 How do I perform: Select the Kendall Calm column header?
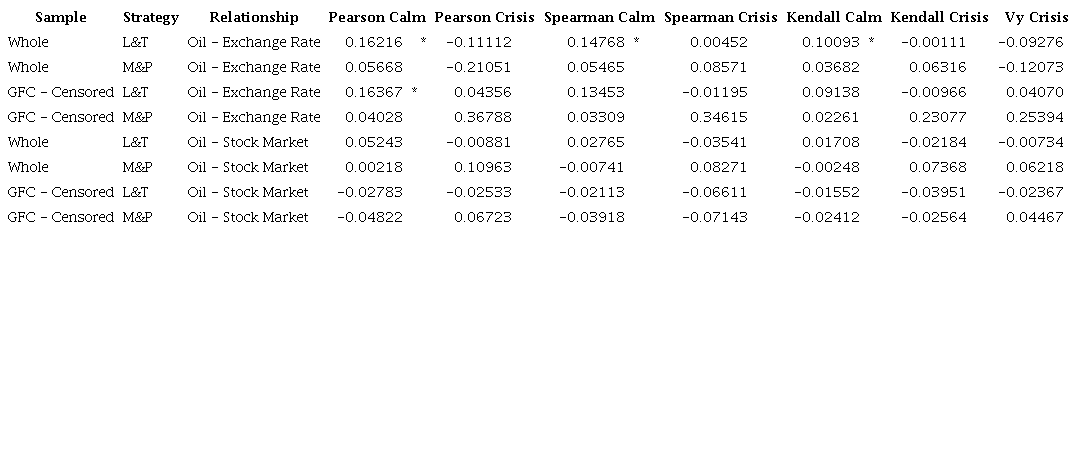tap(834, 17)
